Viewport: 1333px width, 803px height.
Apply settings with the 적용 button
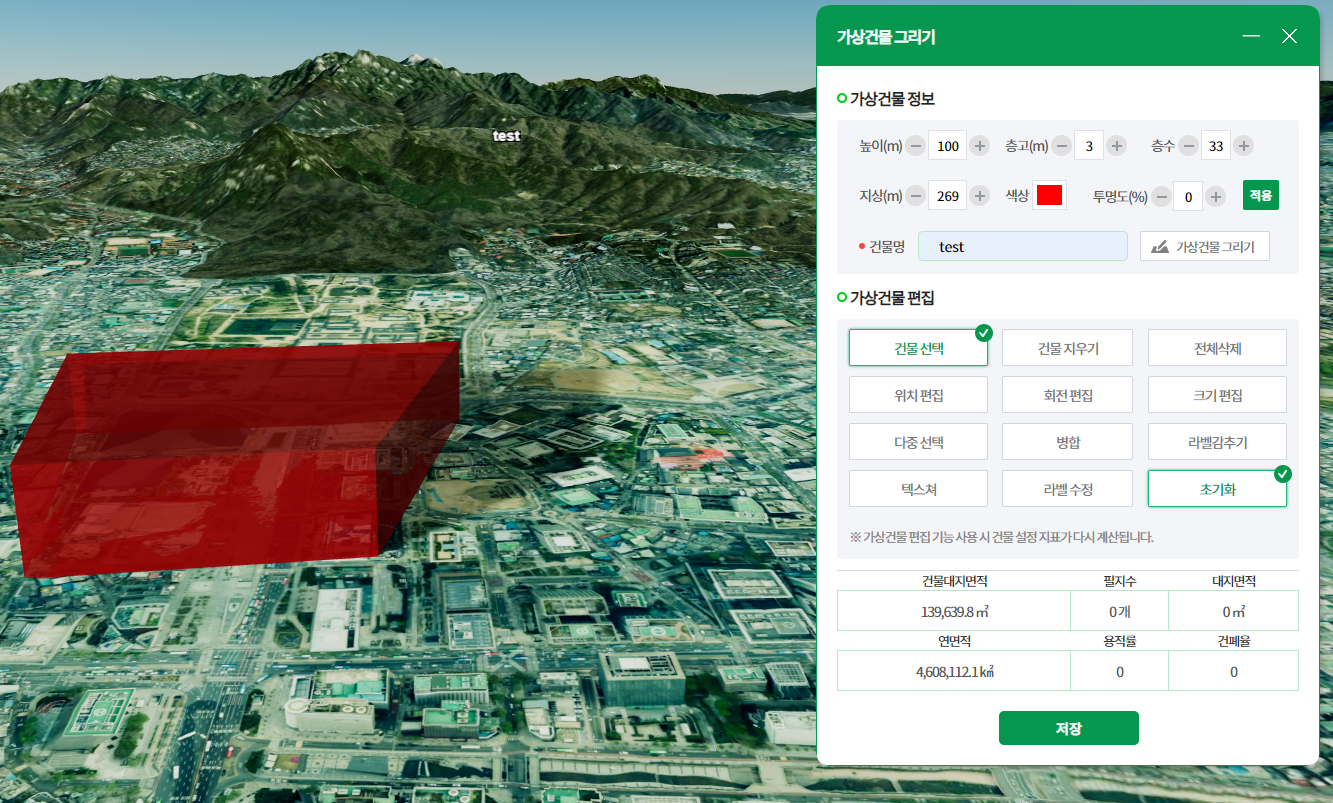pos(1261,195)
